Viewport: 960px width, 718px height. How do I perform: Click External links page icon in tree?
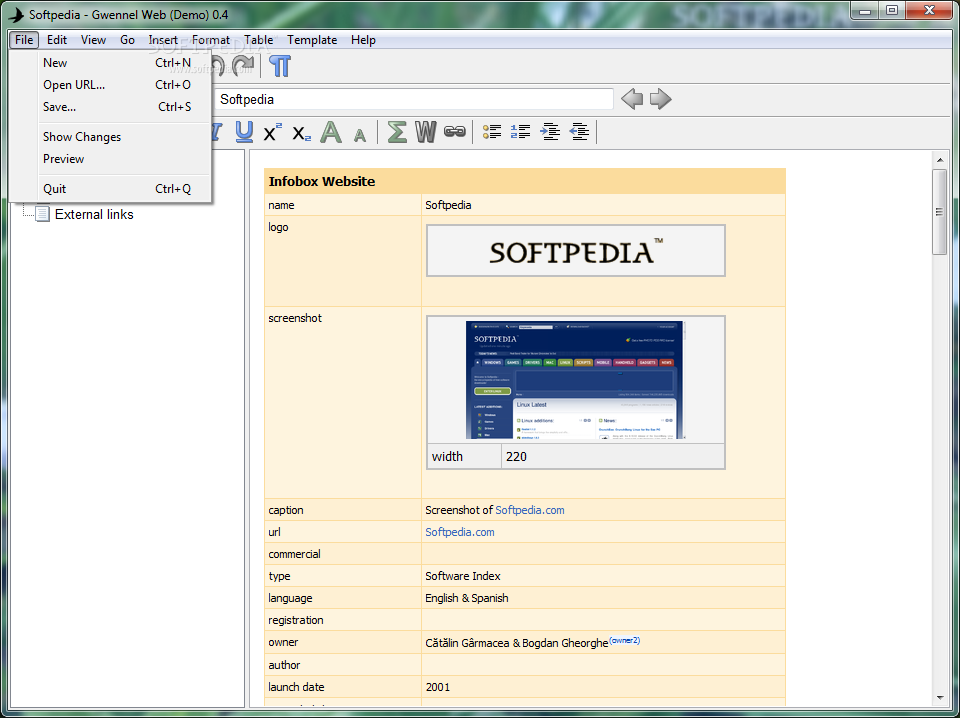42,214
